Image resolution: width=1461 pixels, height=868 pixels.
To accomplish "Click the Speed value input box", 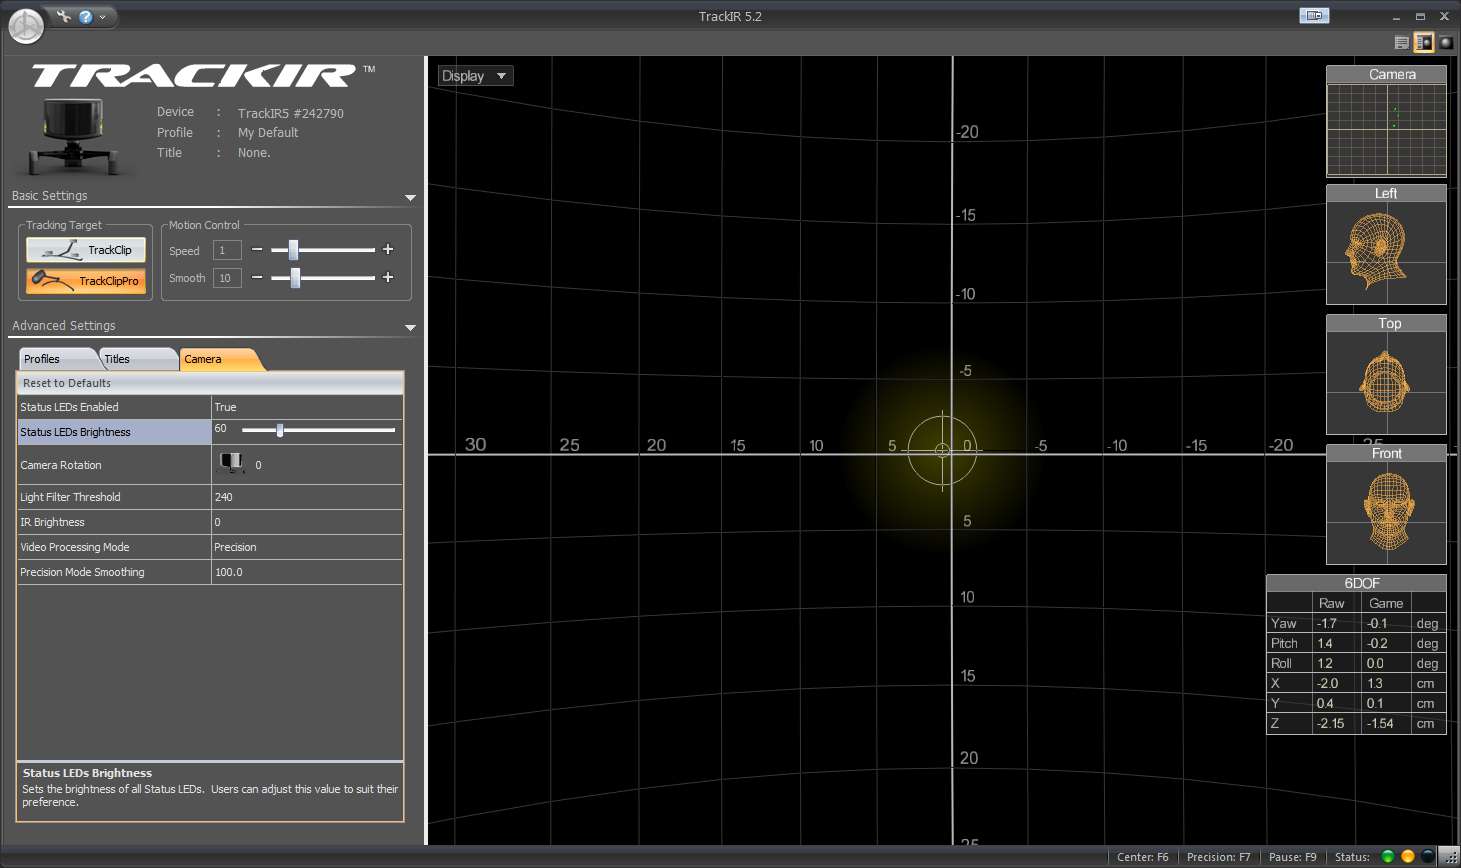I will [227, 250].
